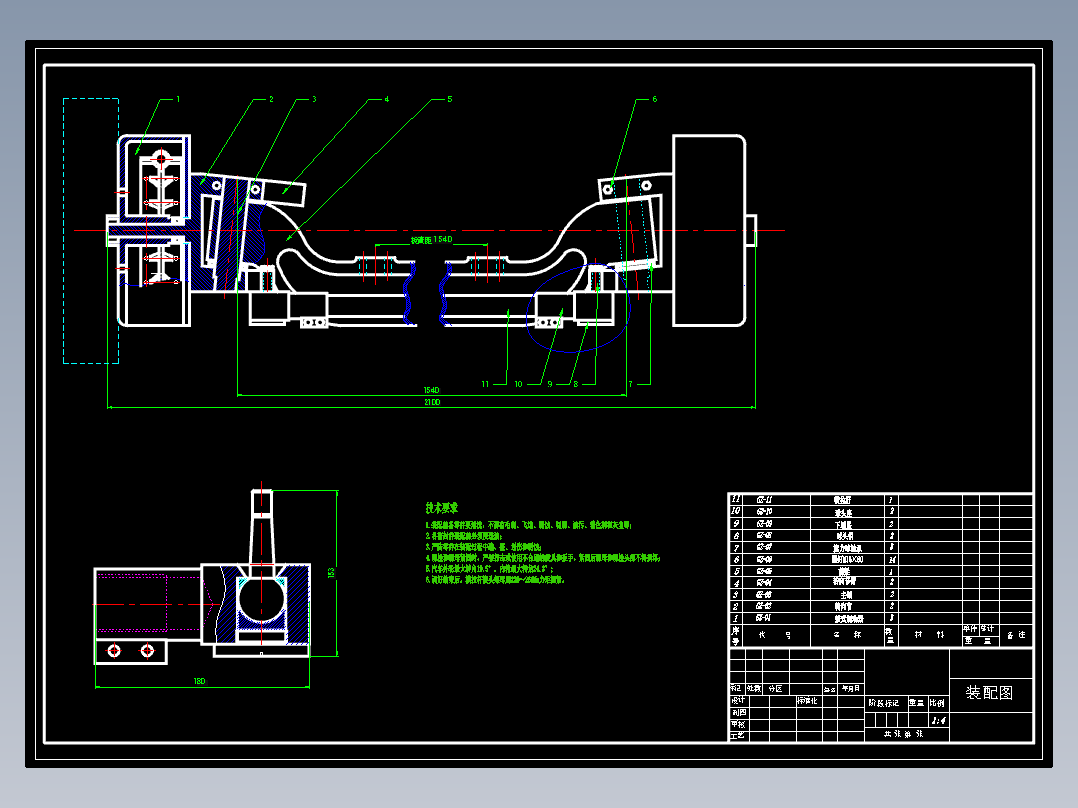Click the vertical 153 dimension of detail view
Viewport: 1078px width, 808px height.
331,572
